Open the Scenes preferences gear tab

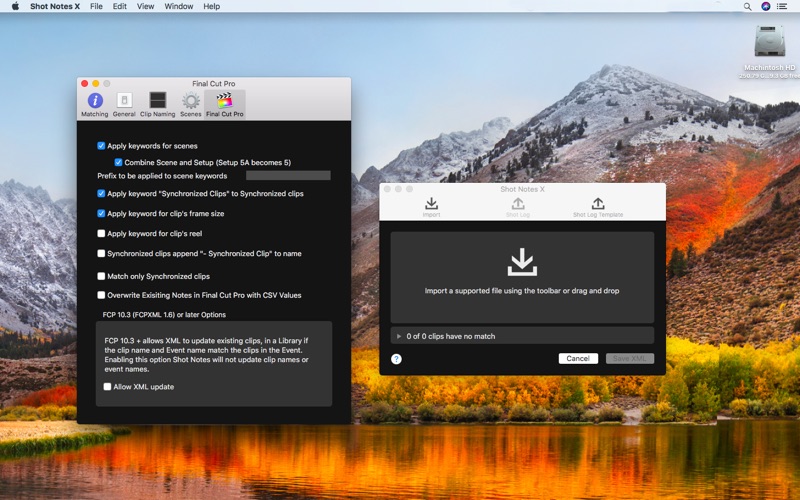point(191,105)
